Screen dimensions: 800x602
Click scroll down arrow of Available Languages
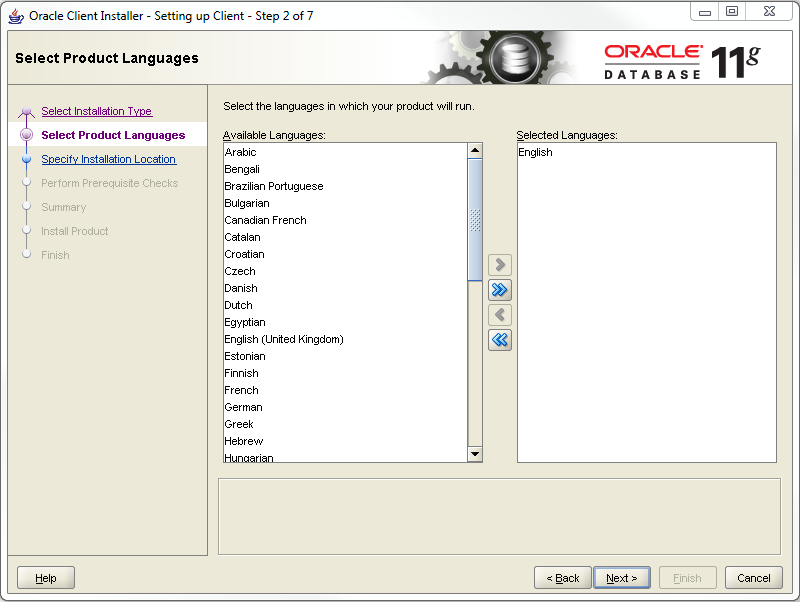(475, 454)
